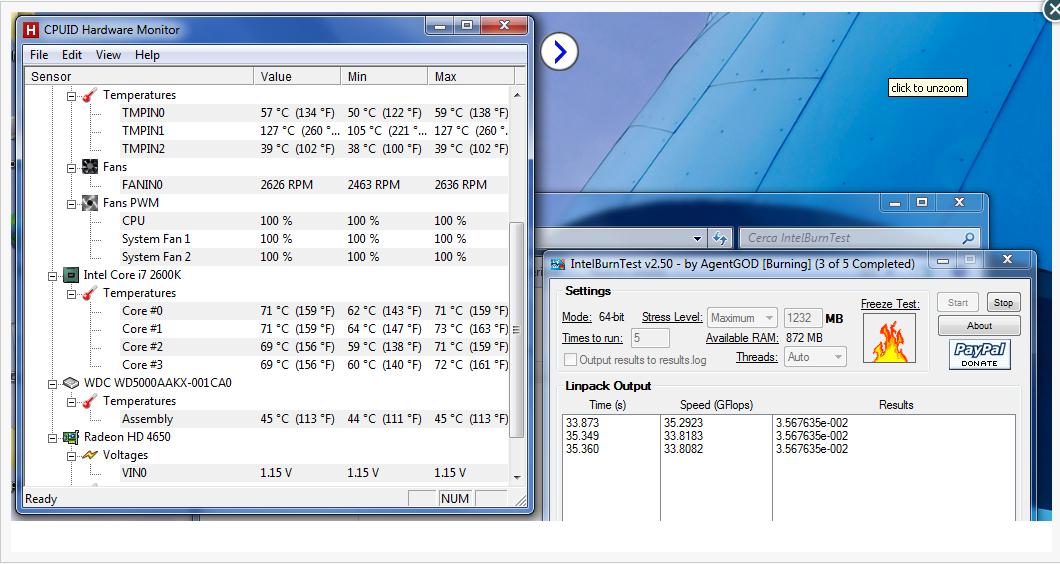Click the CPUID Hardware Monitor title bar icon
Screen dimensions: 1060x564
pyautogui.click(x=31, y=30)
